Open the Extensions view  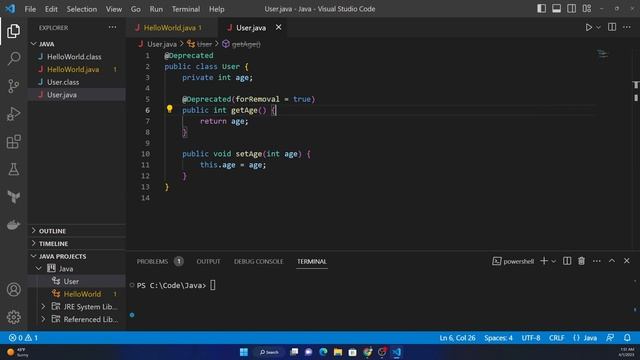[x=13, y=142]
